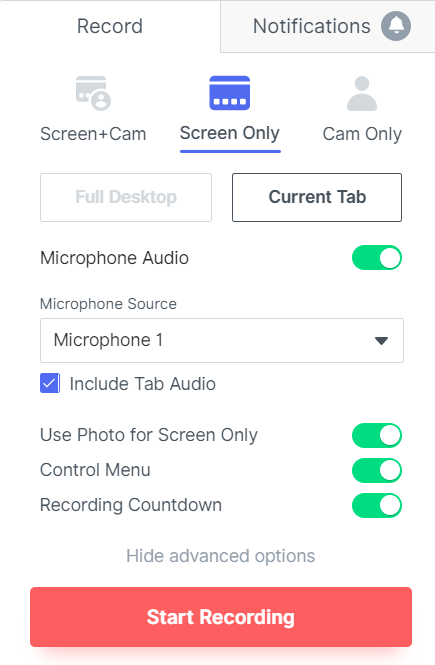Toggle Microphone Audio off
This screenshot has width=435, height=665.
point(377,257)
